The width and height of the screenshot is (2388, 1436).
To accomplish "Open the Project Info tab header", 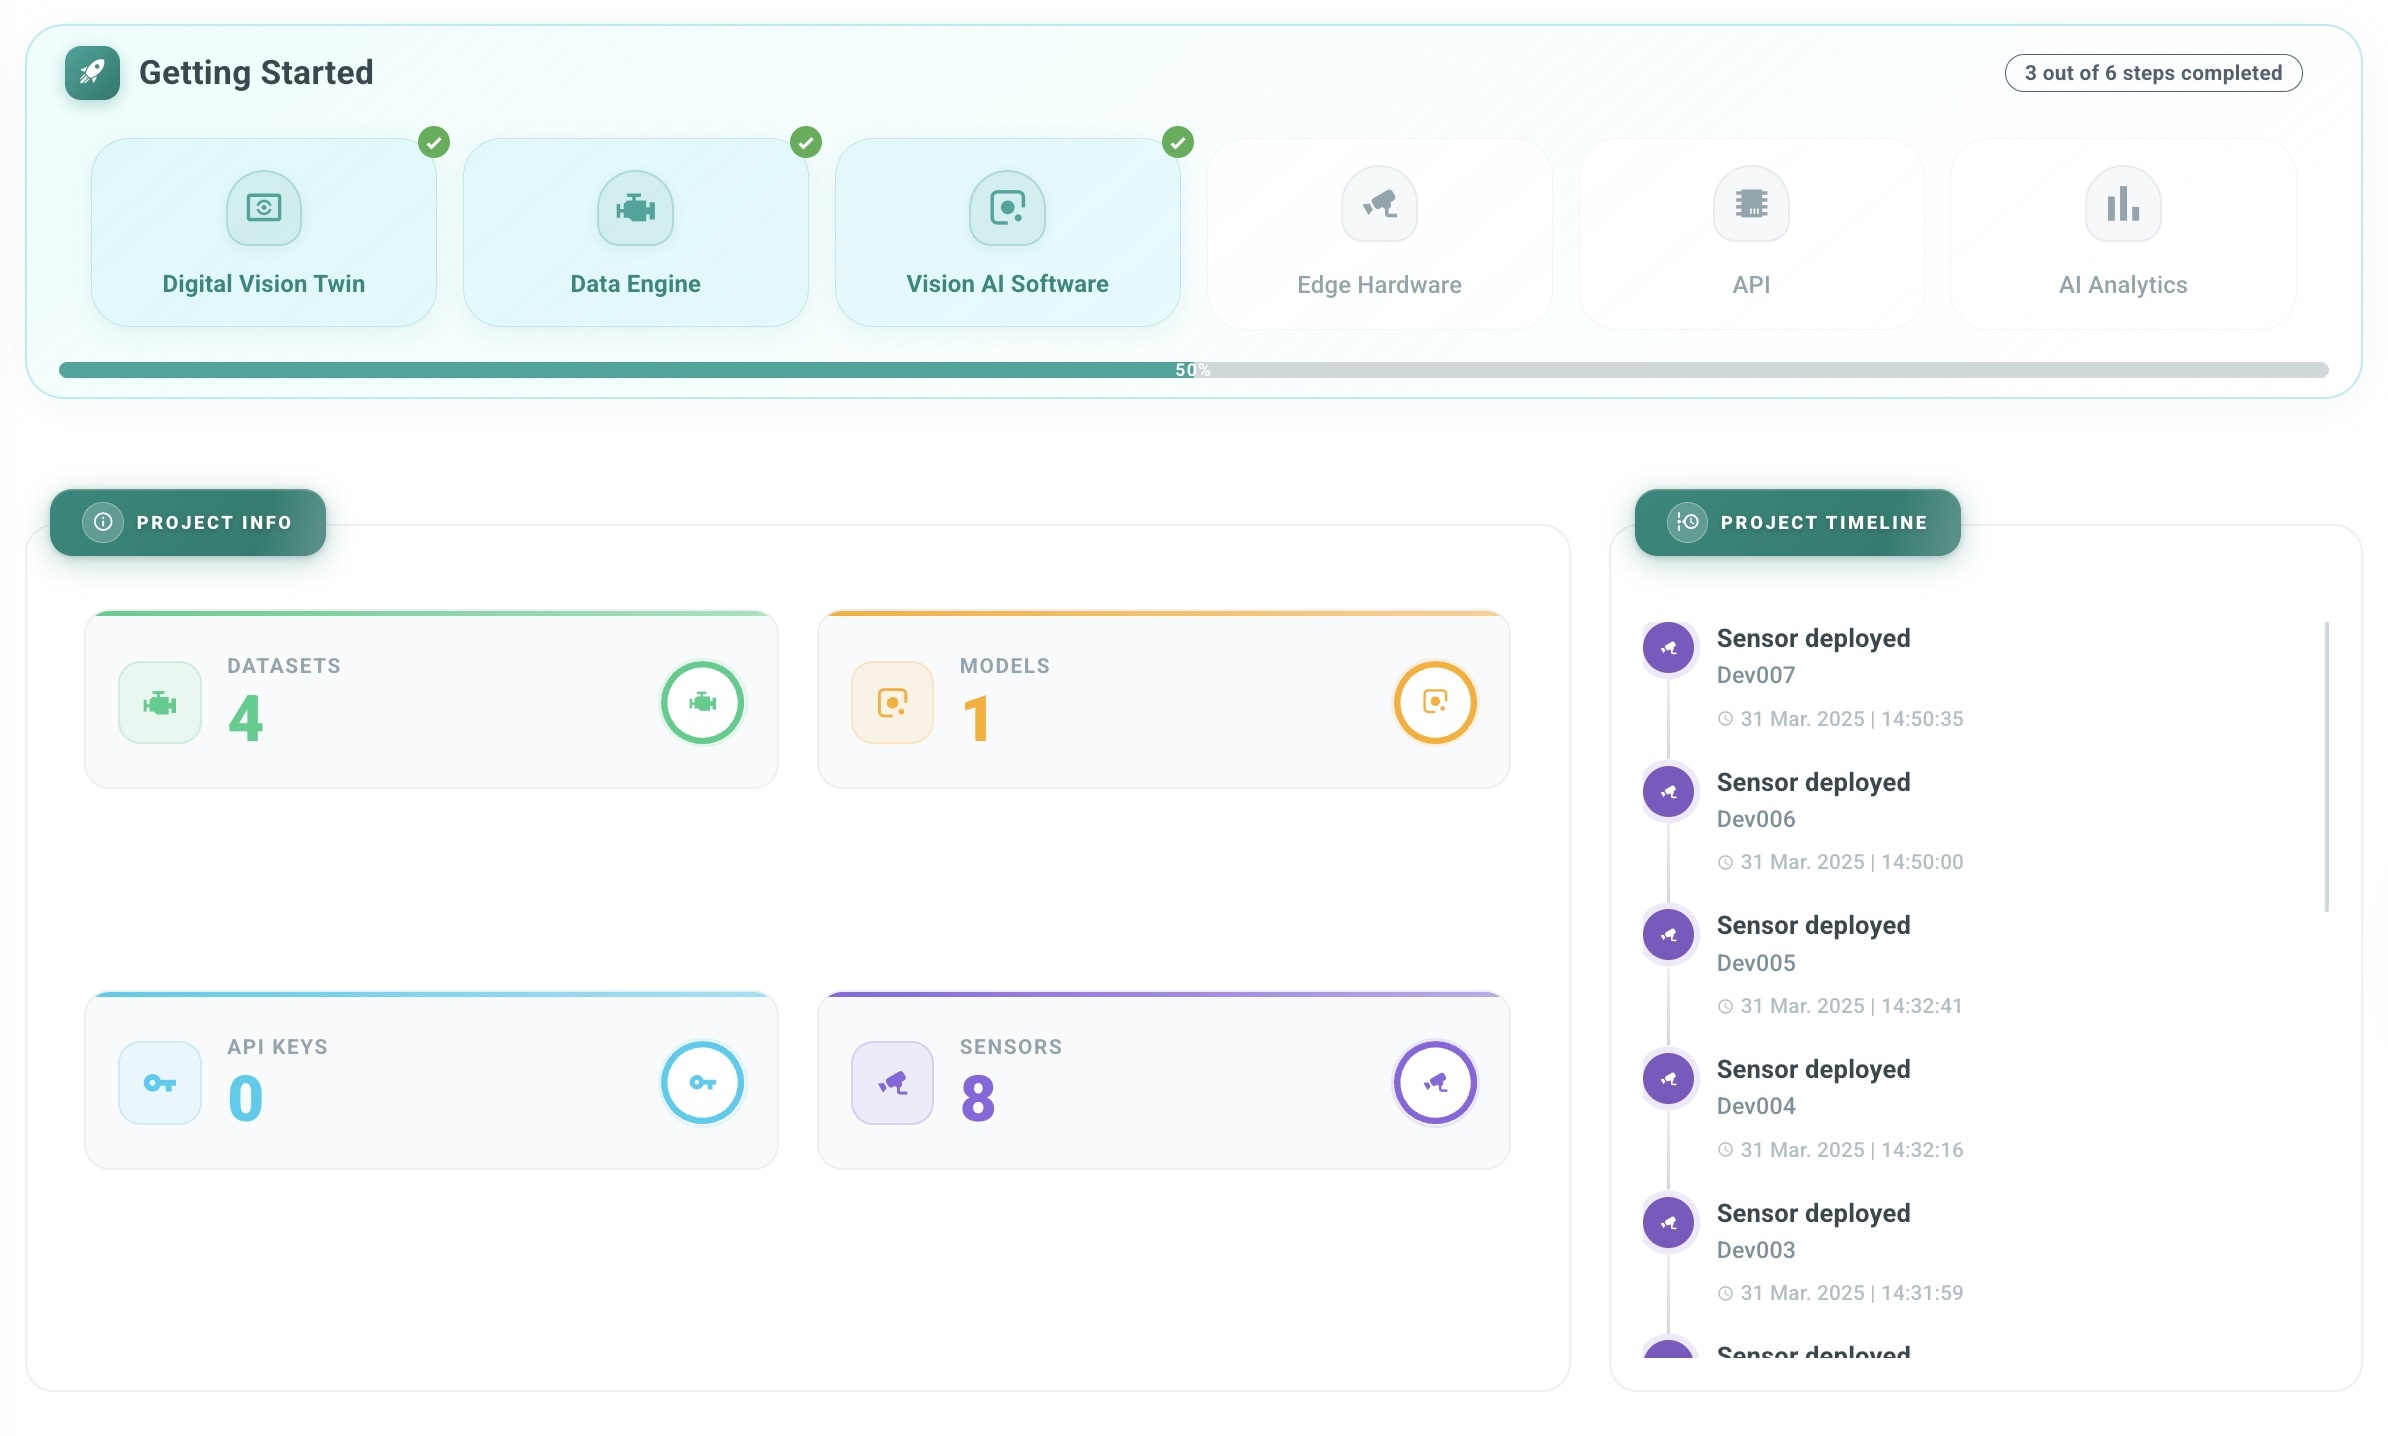I will [x=188, y=522].
